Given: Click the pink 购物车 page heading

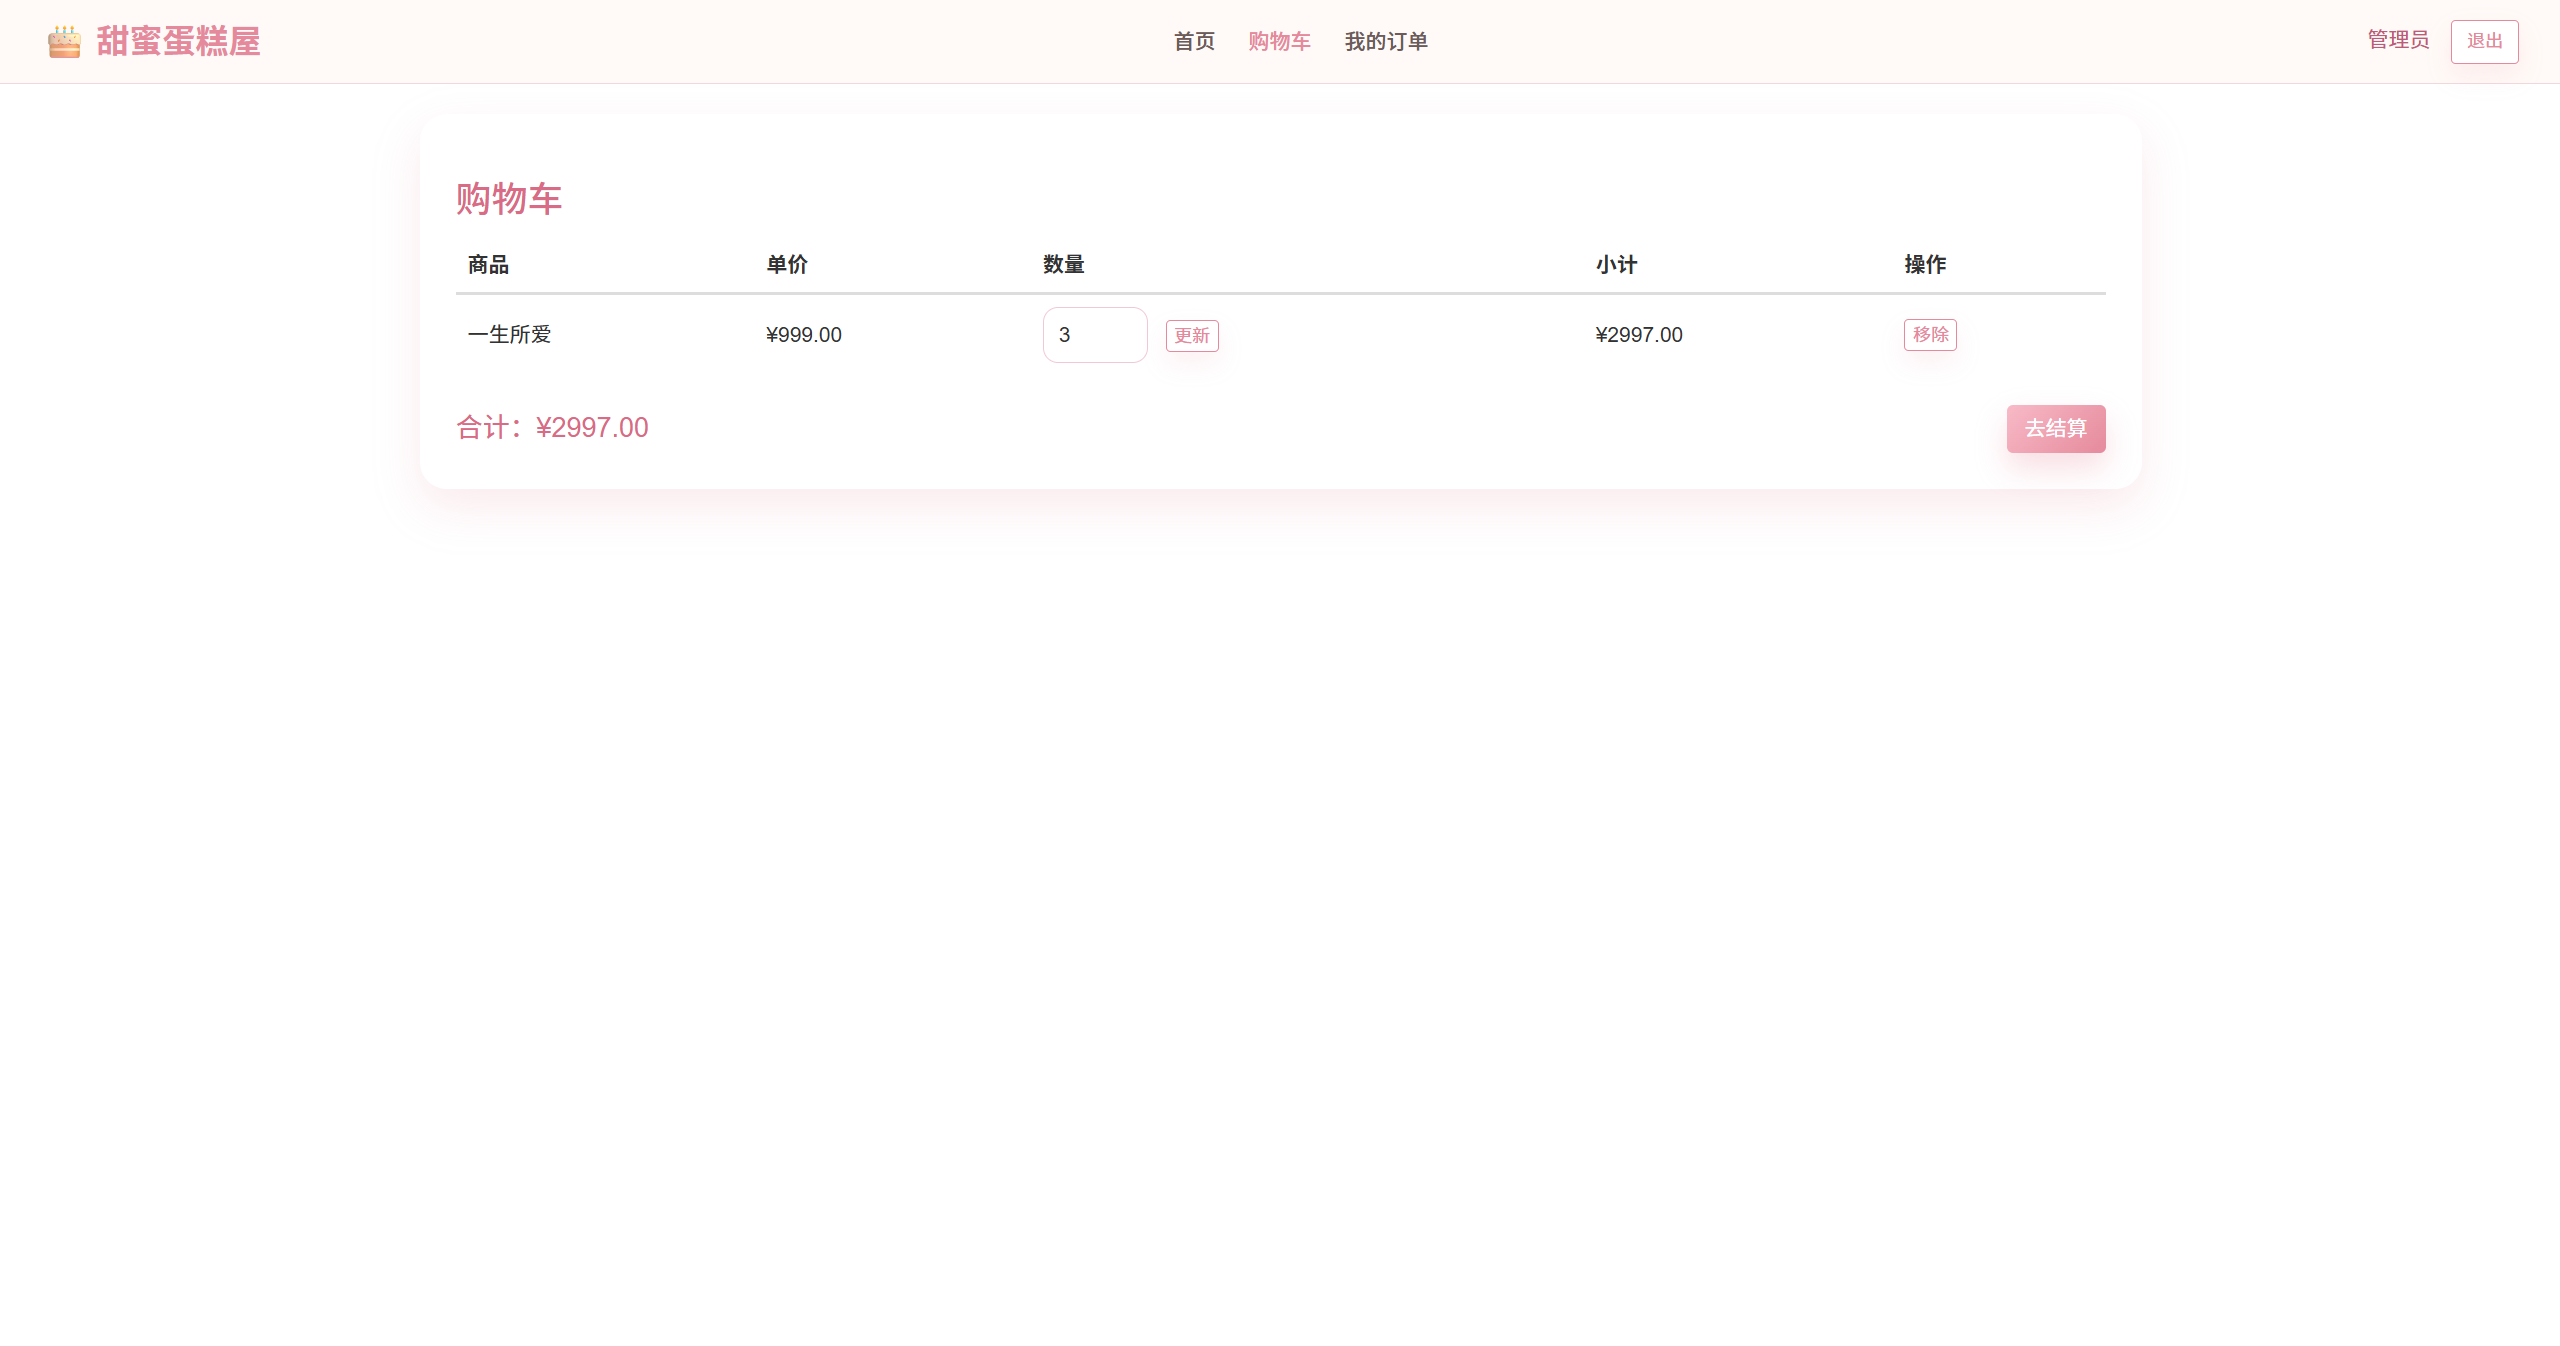Looking at the screenshot, I should coord(509,199).
